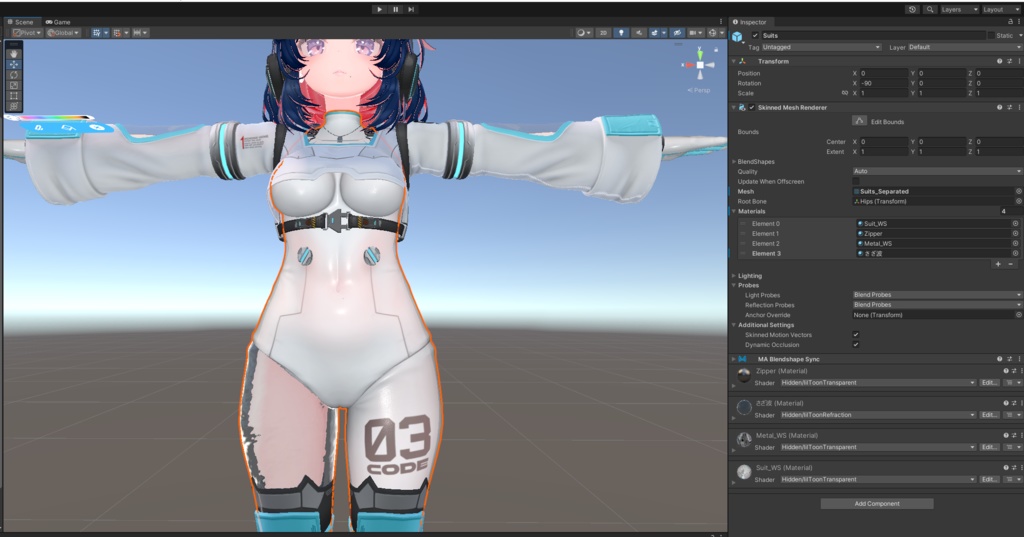Toggle 2D view mode
Screen dimensions: 1024x537
pos(603,33)
